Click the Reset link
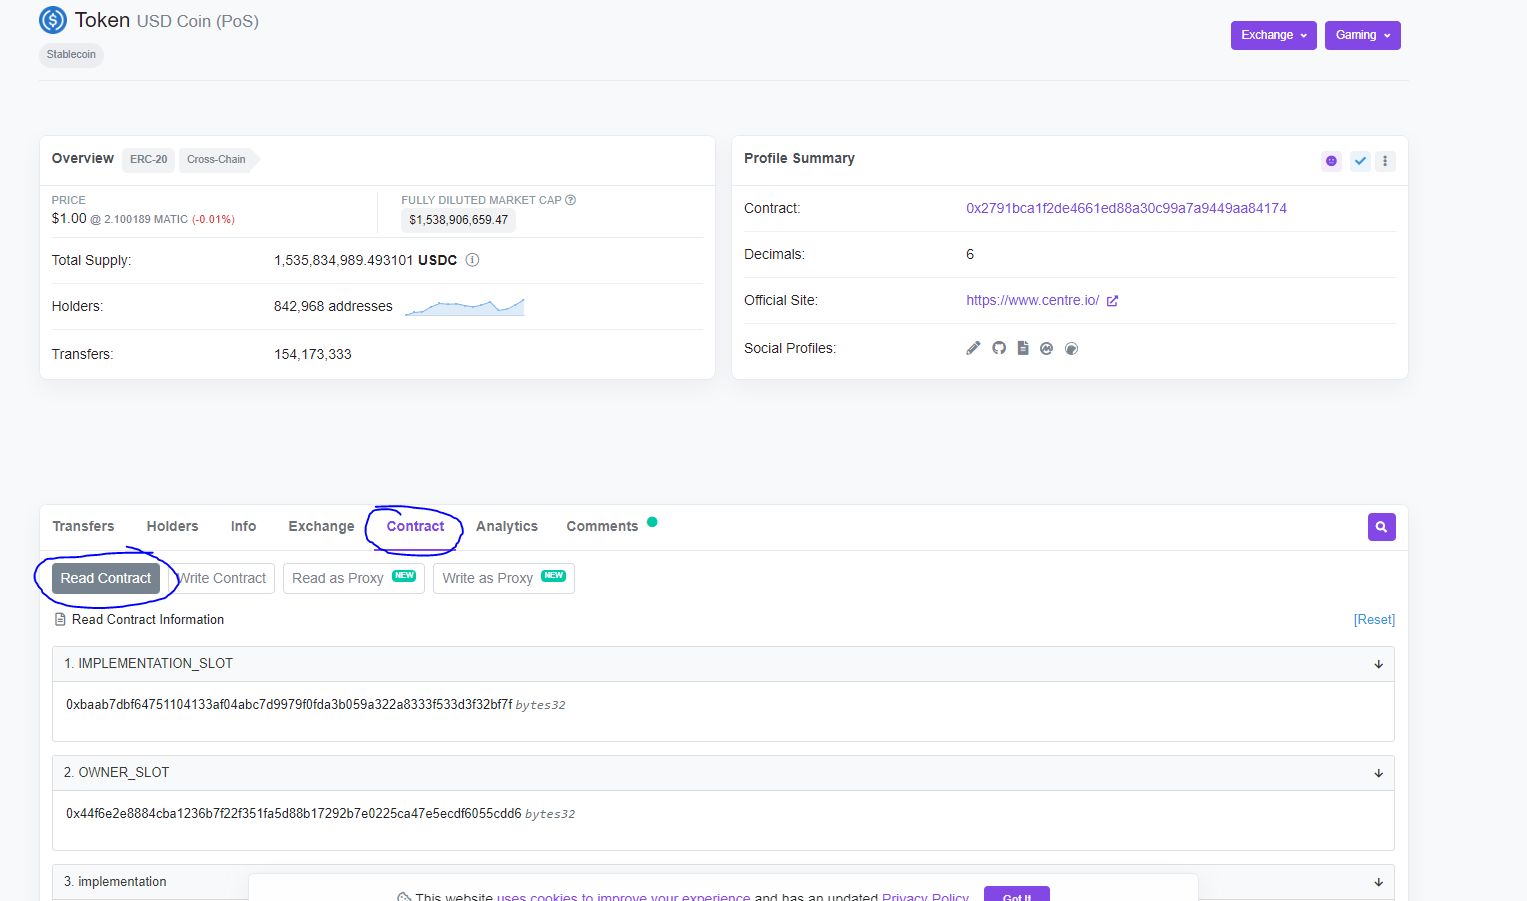Screen dimensions: 1527x901 tap(1374, 620)
